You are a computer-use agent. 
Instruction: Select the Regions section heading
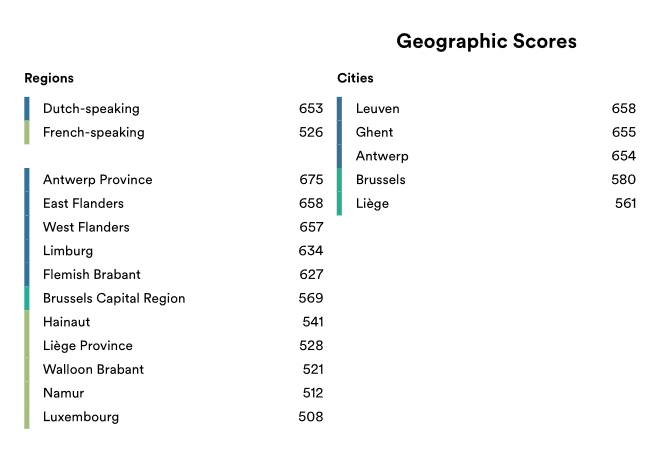[x=49, y=78]
